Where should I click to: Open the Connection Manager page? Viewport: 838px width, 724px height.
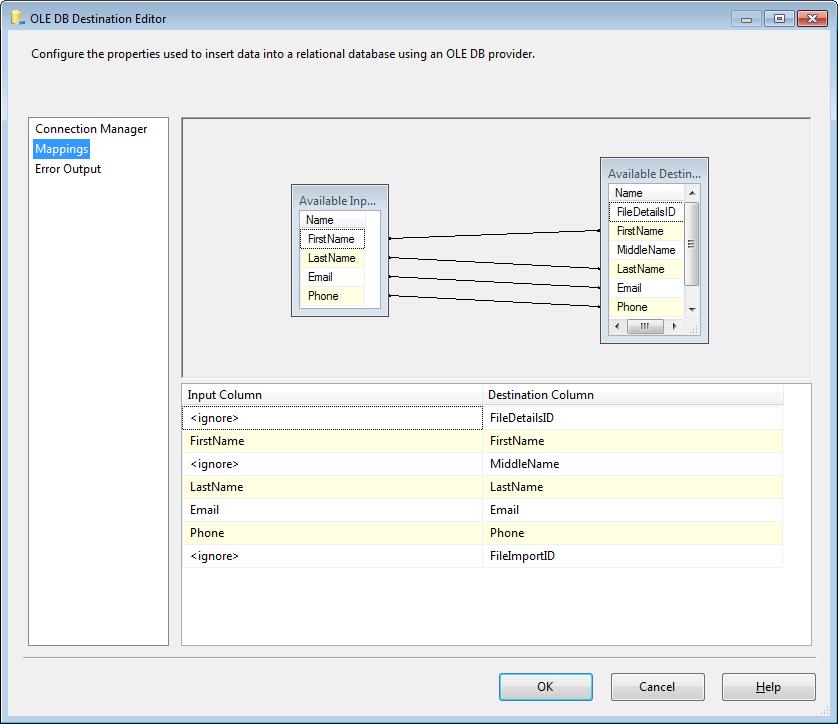[91, 129]
